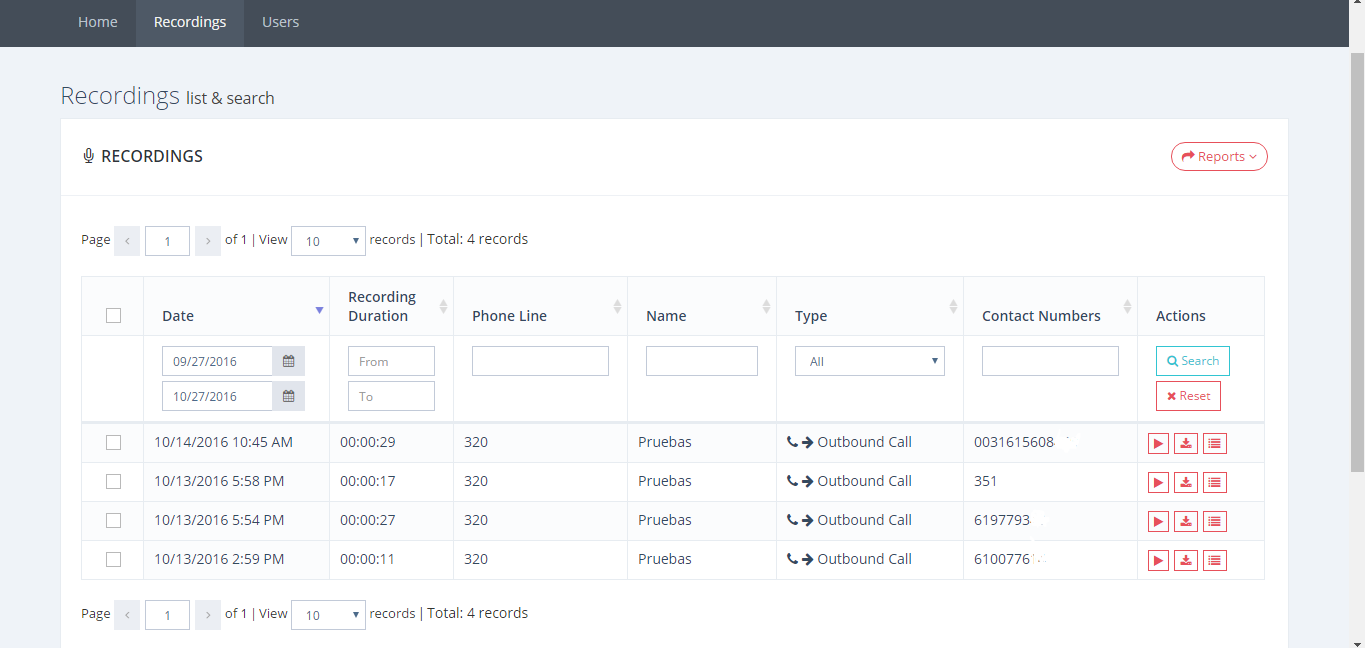Select checkbox for the 00:00:11 recording row
Screen dimensions: 1365x648
coord(113,560)
